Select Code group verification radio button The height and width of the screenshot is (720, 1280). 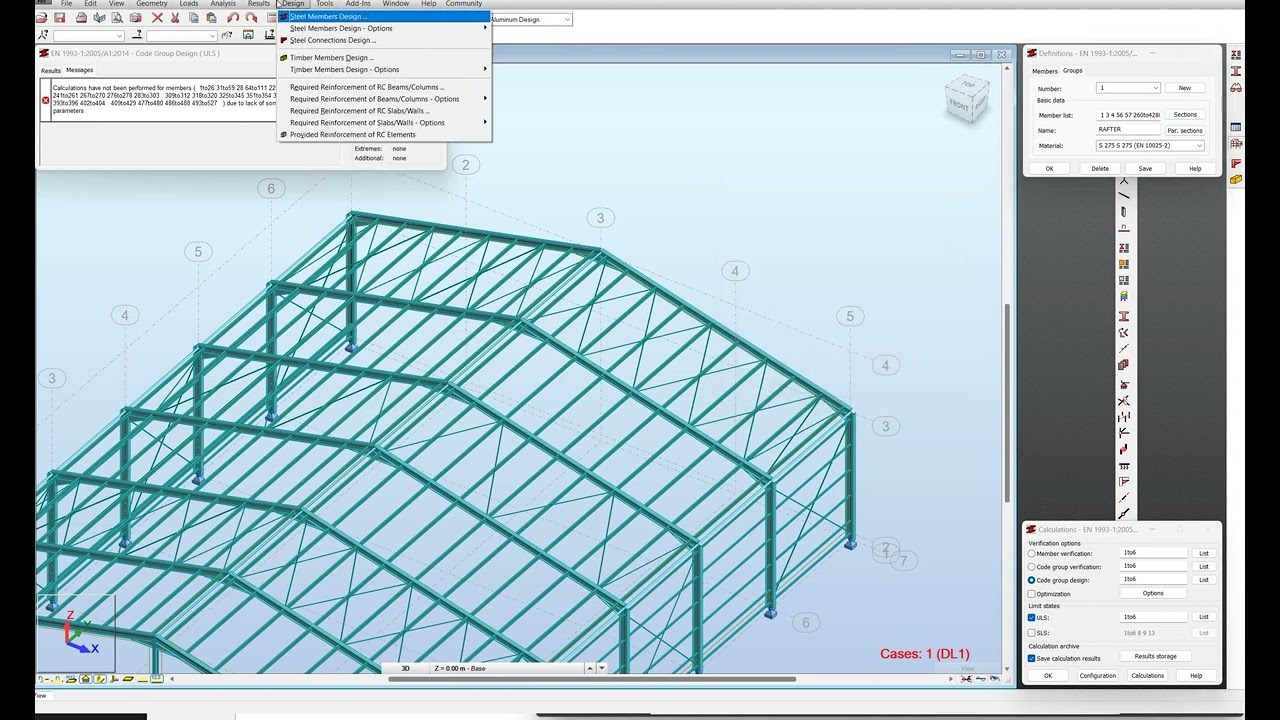click(x=1032, y=567)
